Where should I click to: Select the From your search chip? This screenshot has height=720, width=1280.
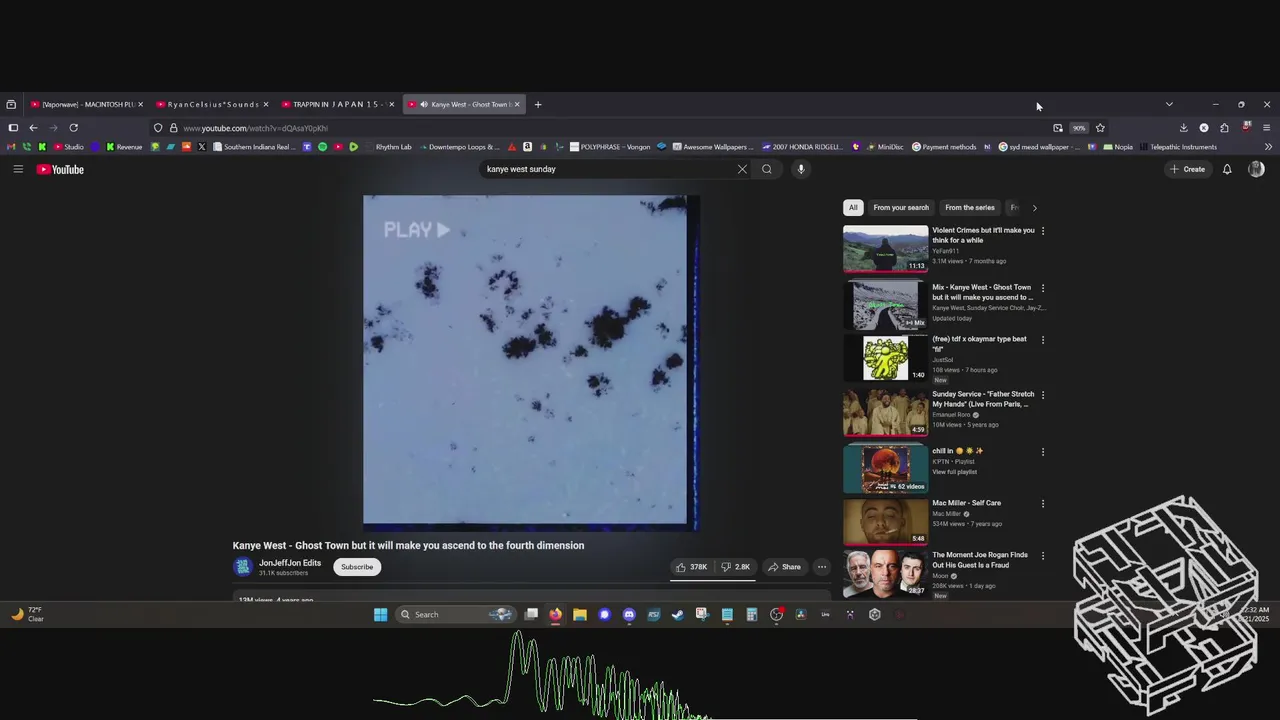[x=901, y=208]
